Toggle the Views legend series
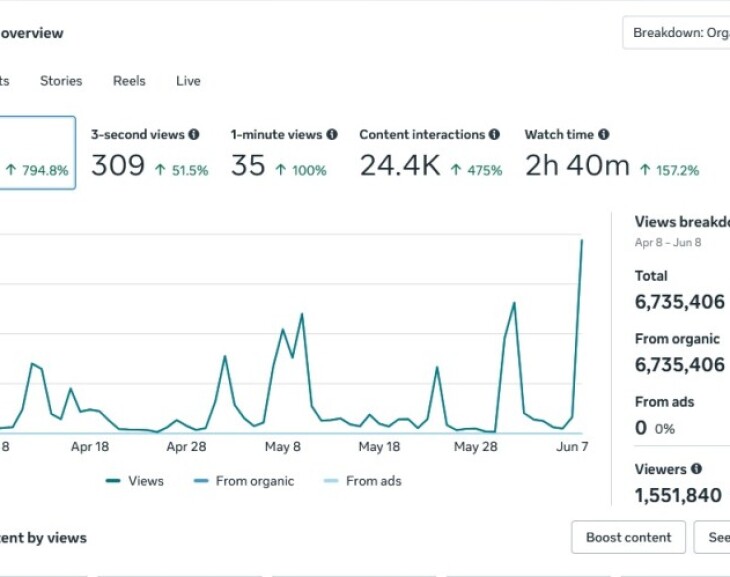Screen dimensions: 730x577 coord(135,481)
